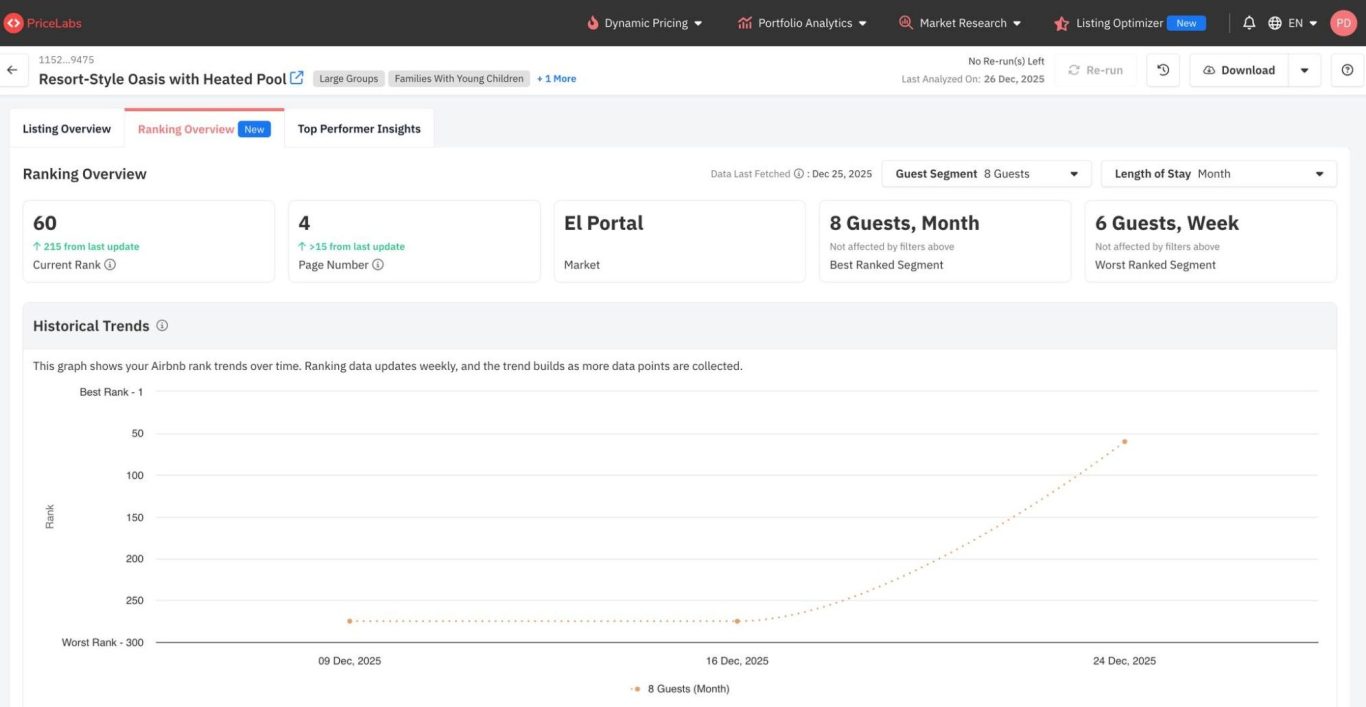The image size is (1366, 707).
Task: Click info icon next to Current Rank
Action: [x=110, y=265]
